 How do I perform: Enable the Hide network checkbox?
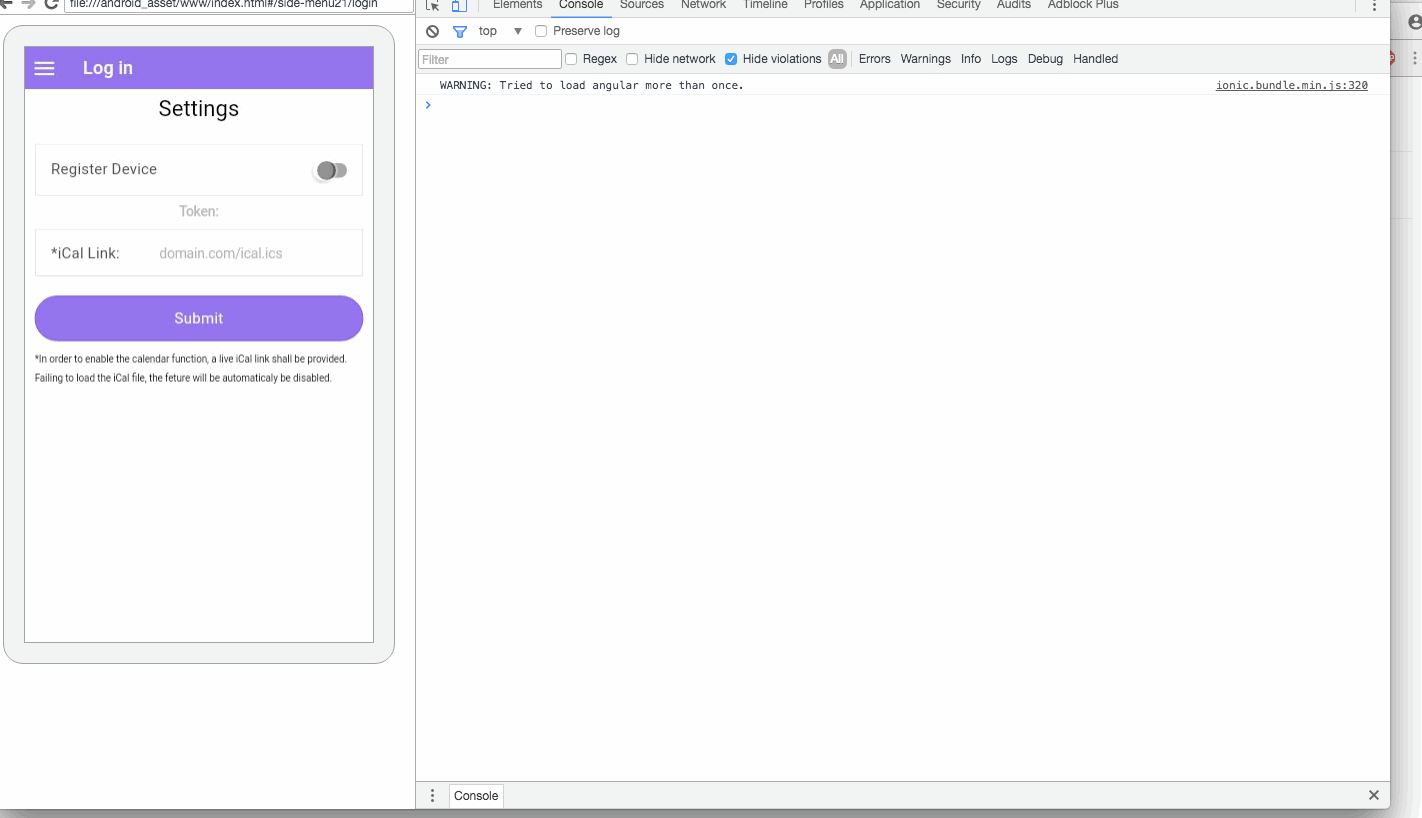click(632, 59)
